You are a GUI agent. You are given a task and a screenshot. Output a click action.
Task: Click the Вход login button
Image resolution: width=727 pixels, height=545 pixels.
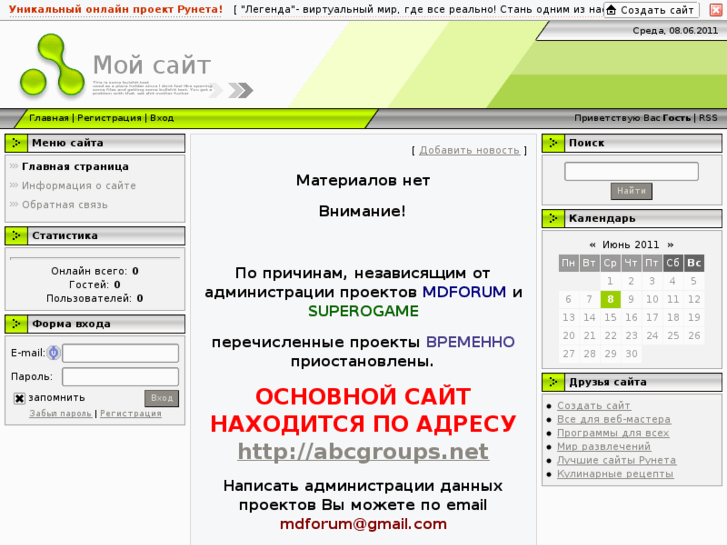click(x=161, y=398)
